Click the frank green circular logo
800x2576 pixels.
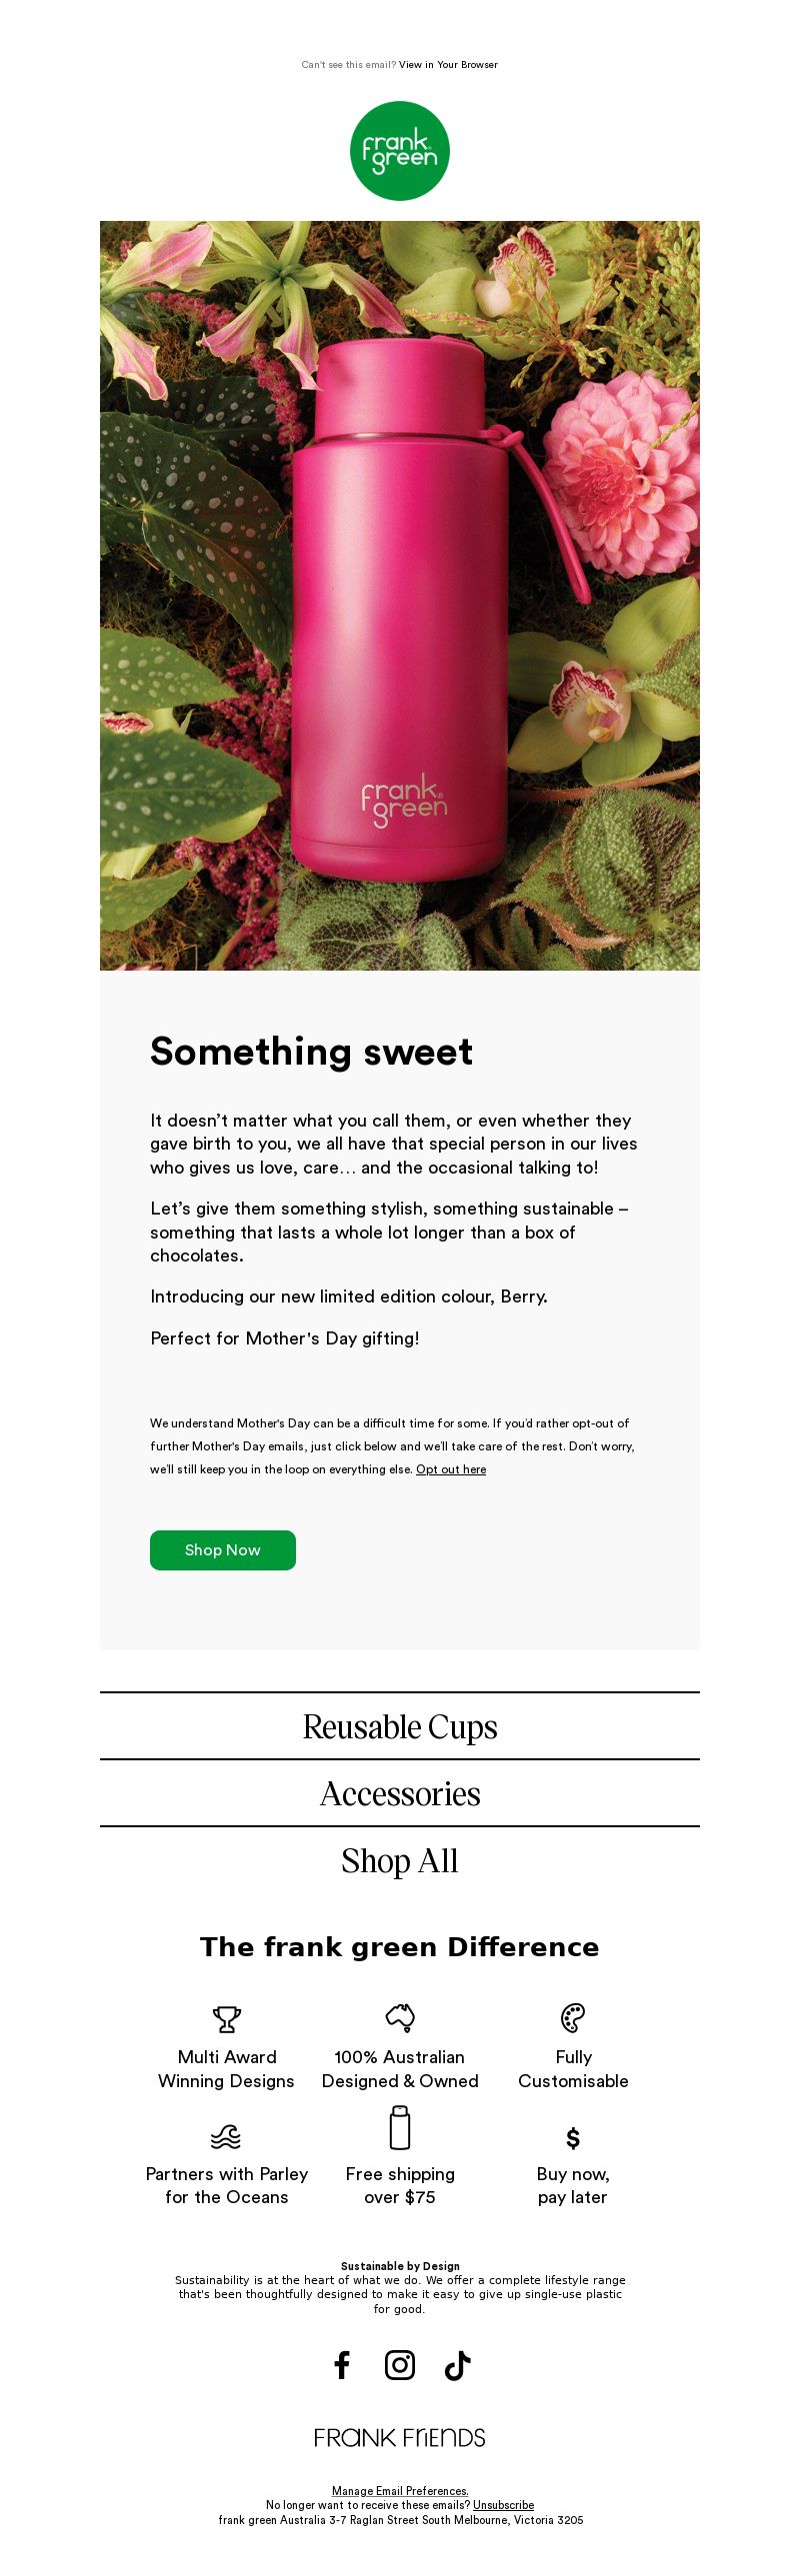click(400, 151)
